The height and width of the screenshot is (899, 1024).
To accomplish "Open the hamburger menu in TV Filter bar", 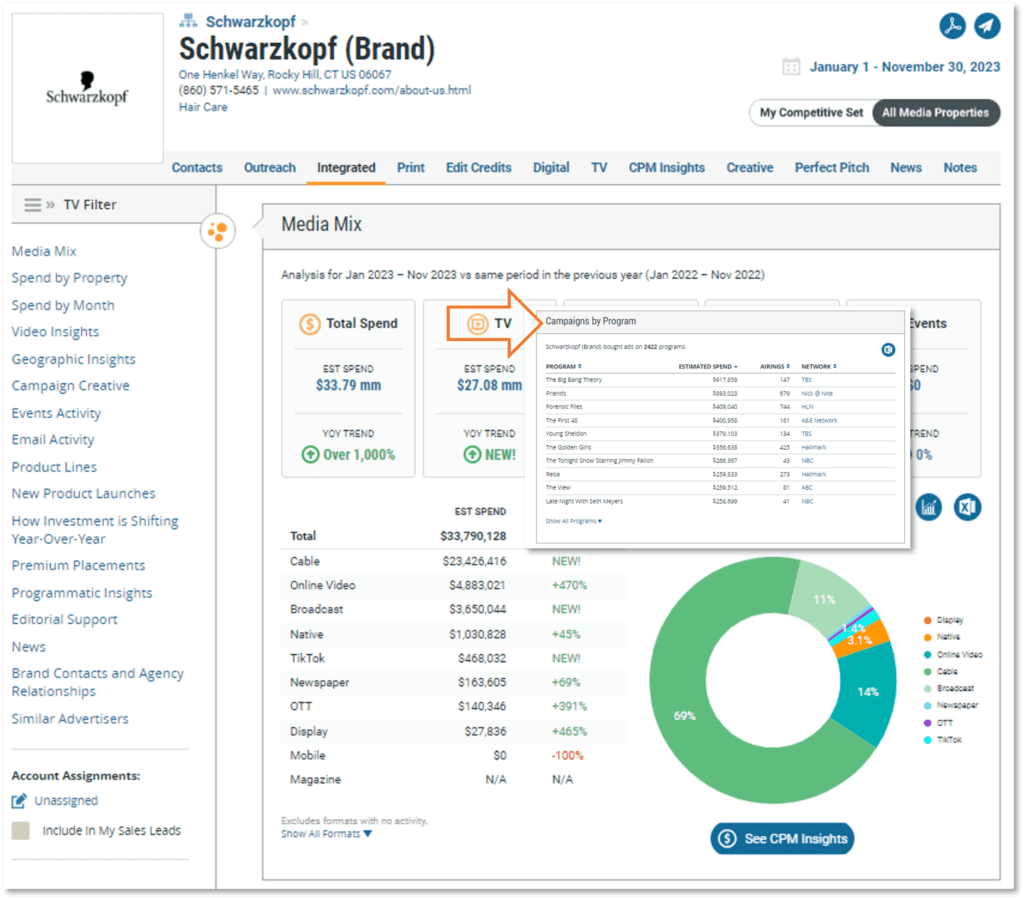I will pos(33,205).
